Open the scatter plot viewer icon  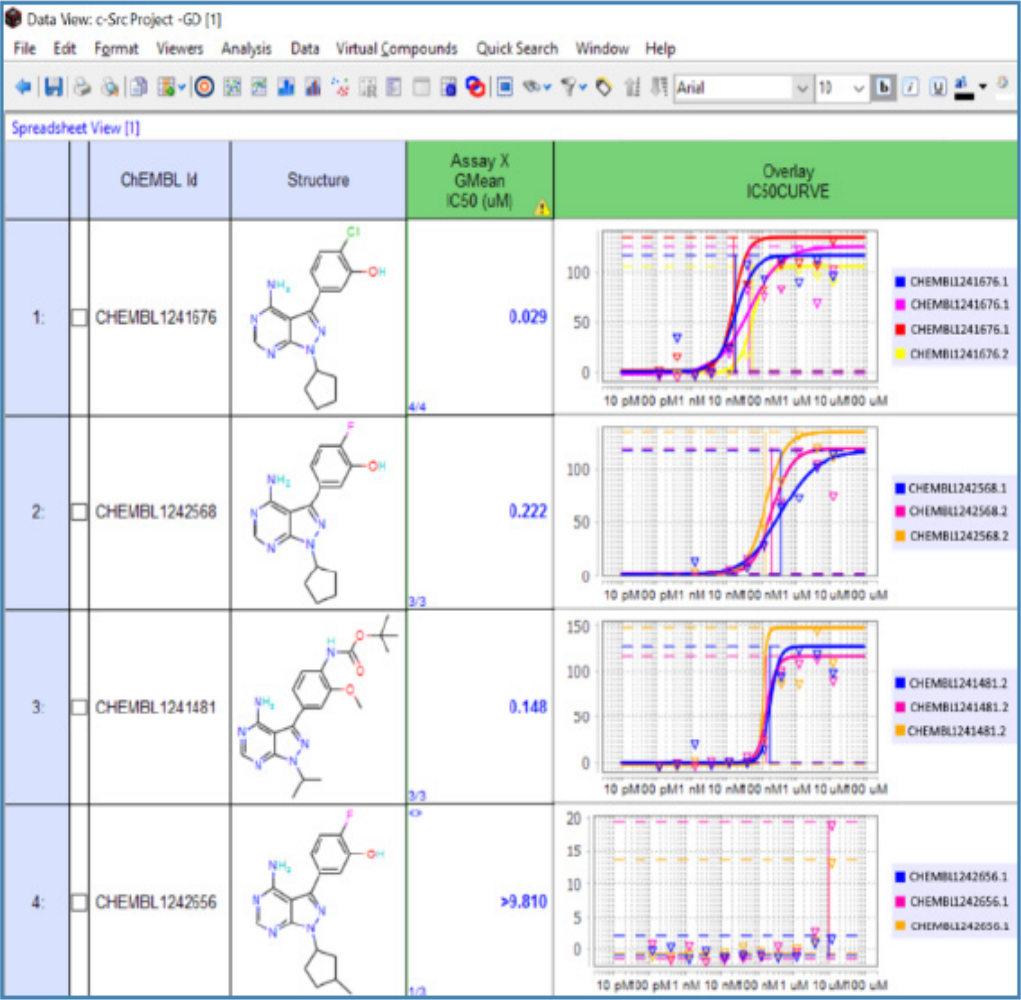click(232, 87)
